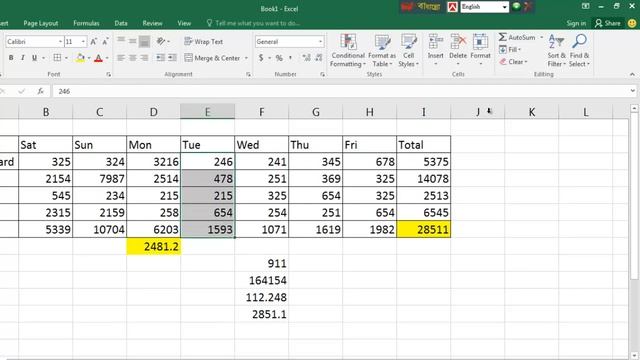The height and width of the screenshot is (360, 640).
Task: Apply the Comma Style number format
Action: [291, 58]
